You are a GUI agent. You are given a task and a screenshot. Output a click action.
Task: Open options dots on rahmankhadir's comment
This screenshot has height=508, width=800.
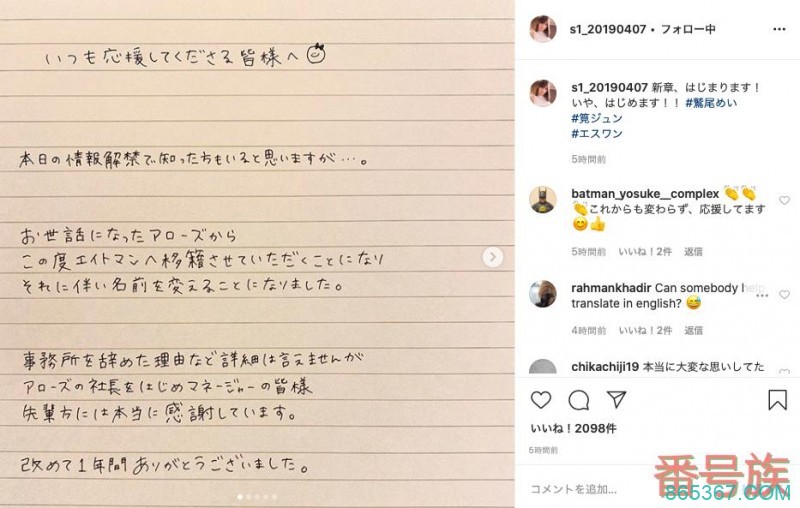762,295
